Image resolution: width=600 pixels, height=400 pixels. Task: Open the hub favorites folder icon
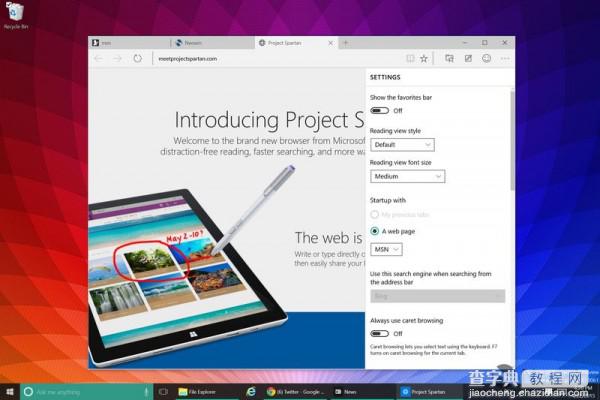(449, 58)
